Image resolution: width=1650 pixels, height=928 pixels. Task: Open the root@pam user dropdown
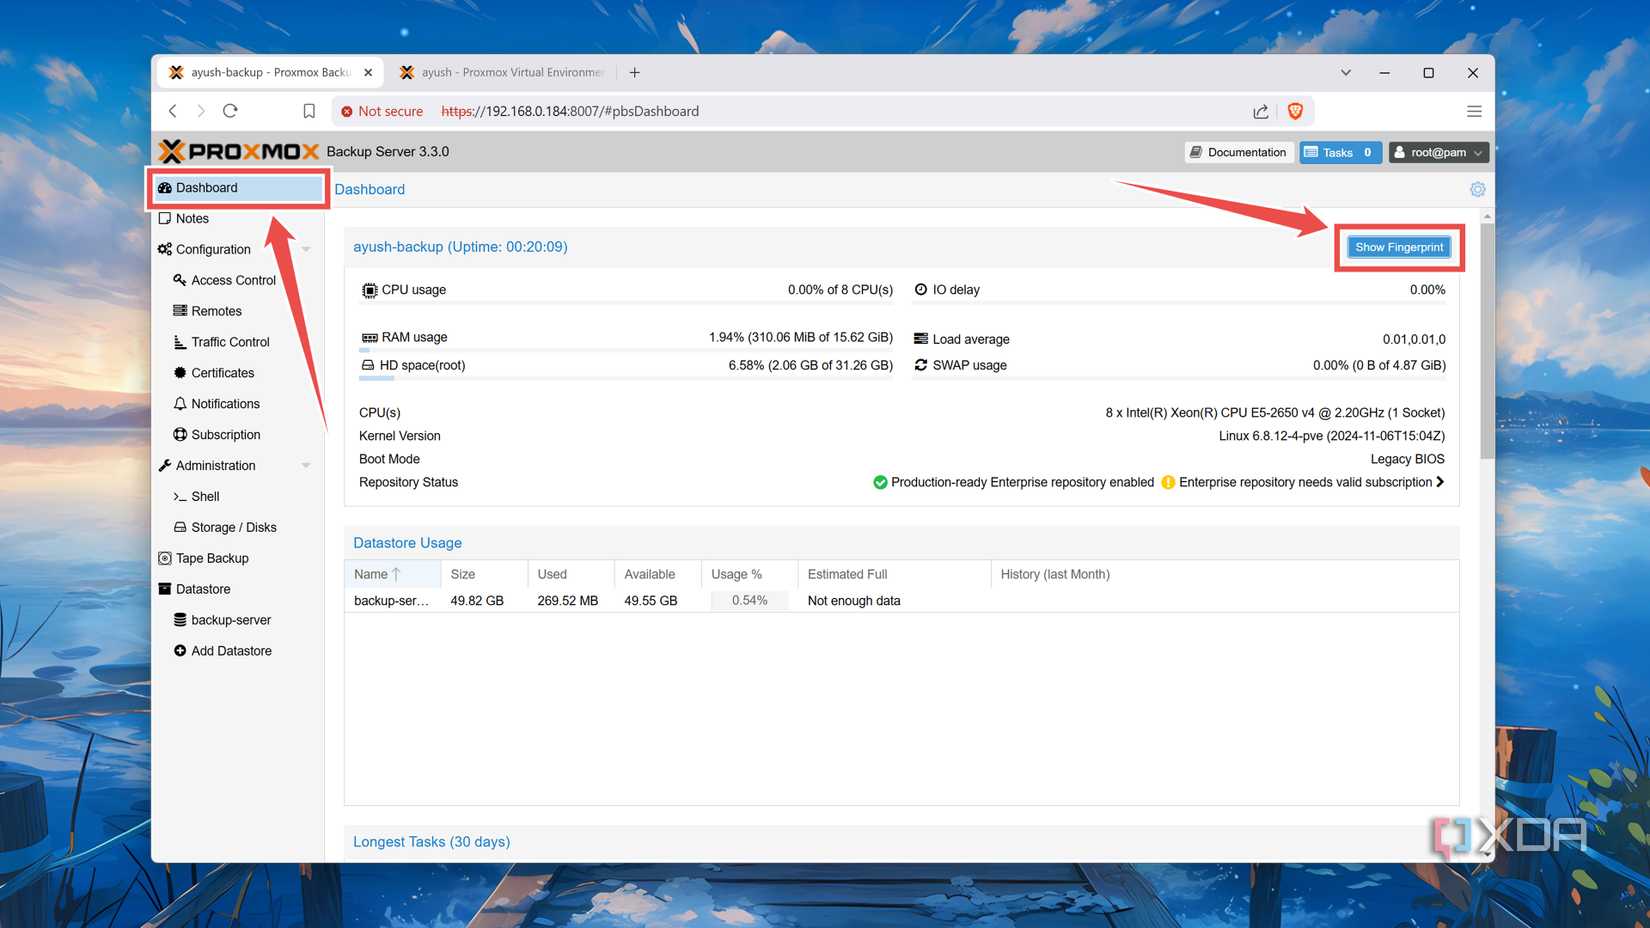coord(1438,152)
